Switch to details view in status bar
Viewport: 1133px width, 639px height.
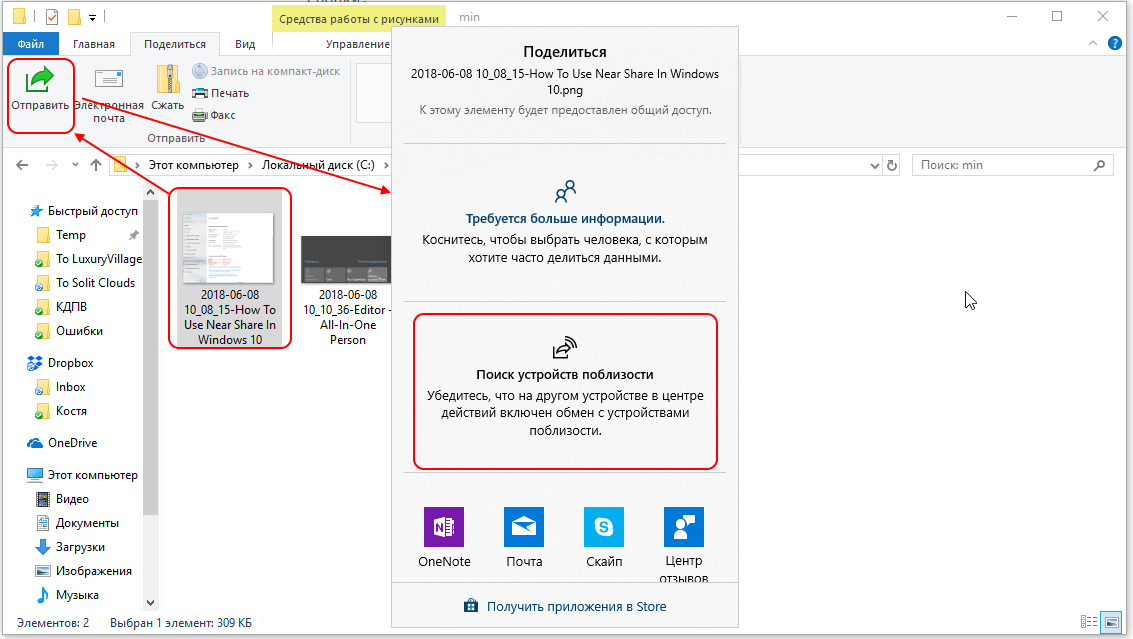click(x=1087, y=621)
